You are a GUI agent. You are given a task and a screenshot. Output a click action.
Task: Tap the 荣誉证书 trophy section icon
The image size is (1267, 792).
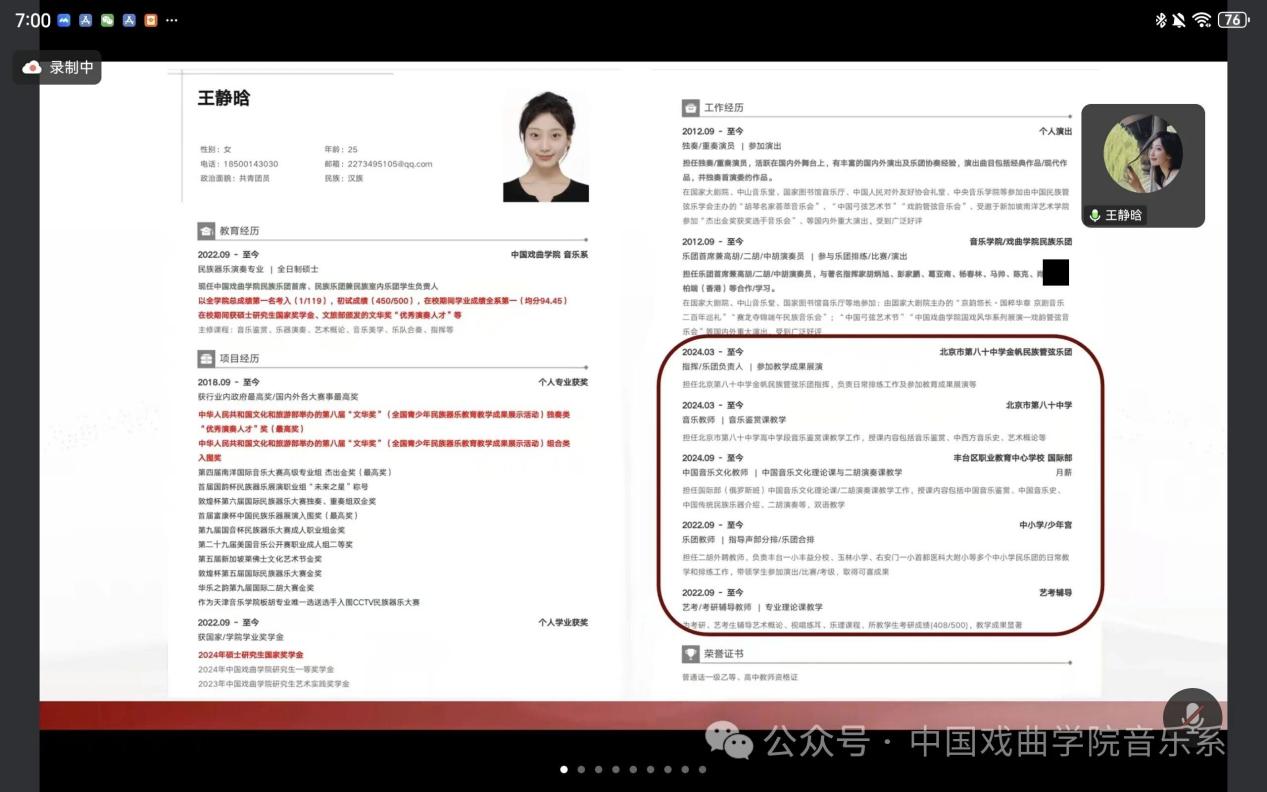click(690, 653)
